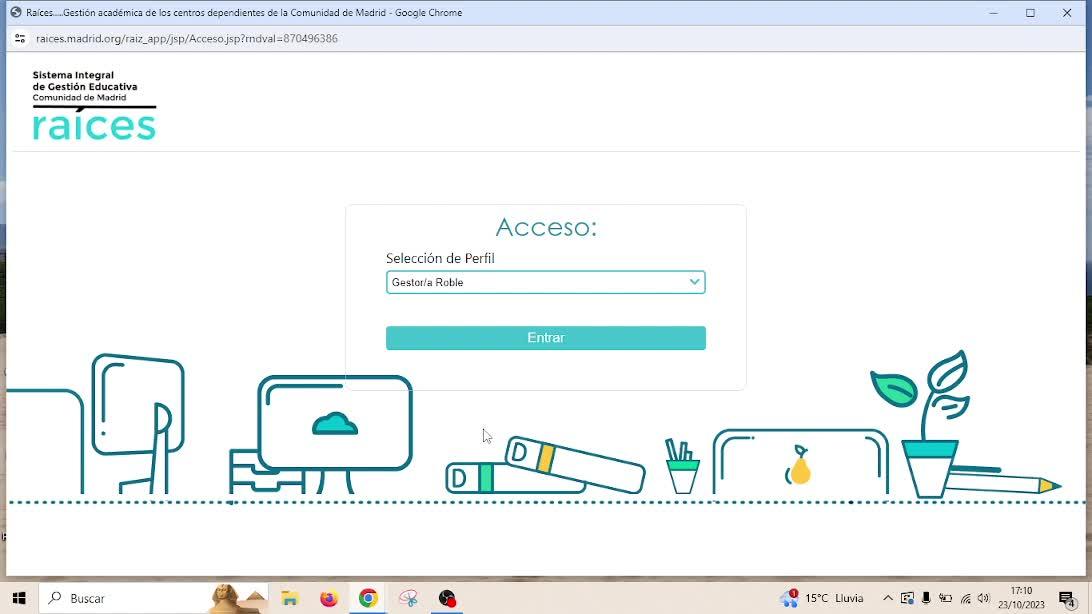Click the Entrar button
The width and height of the screenshot is (1092, 614).
pyautogui.click(x=545, y=338)
